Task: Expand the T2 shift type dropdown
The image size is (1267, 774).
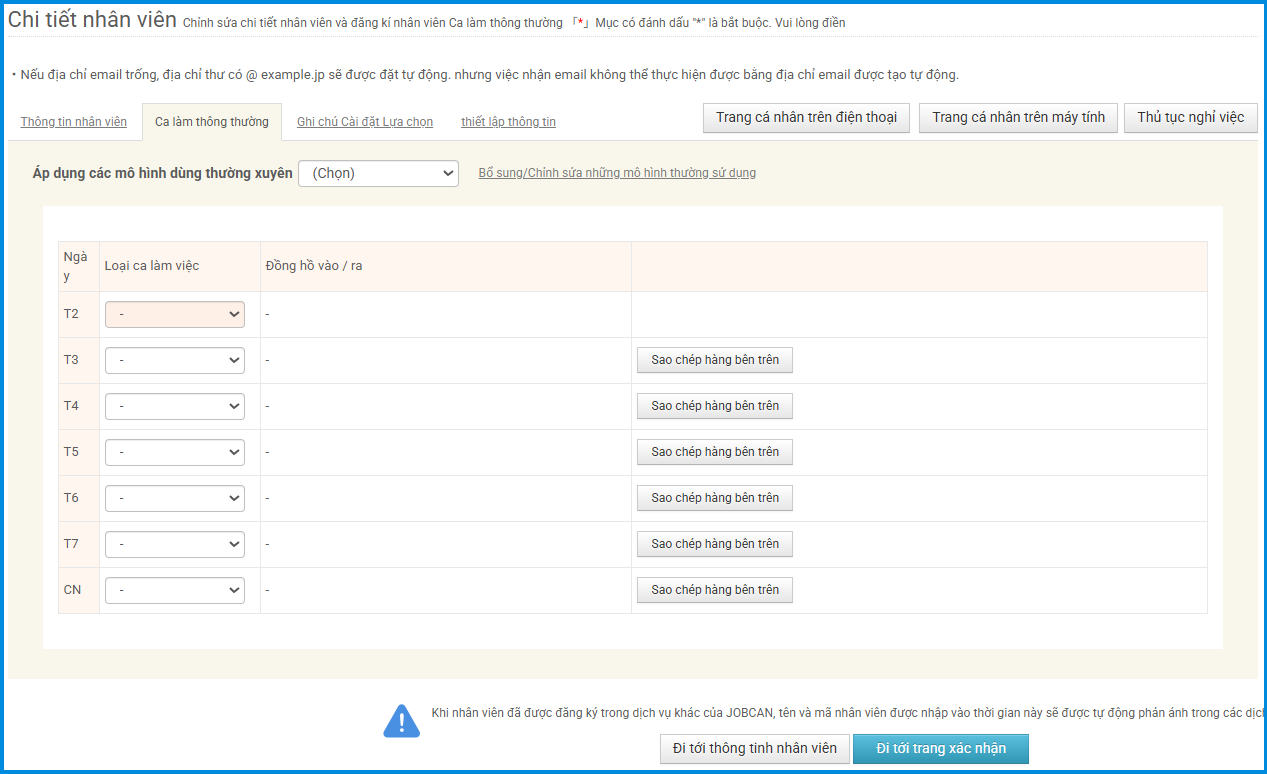Action: [x=175, y=314]
